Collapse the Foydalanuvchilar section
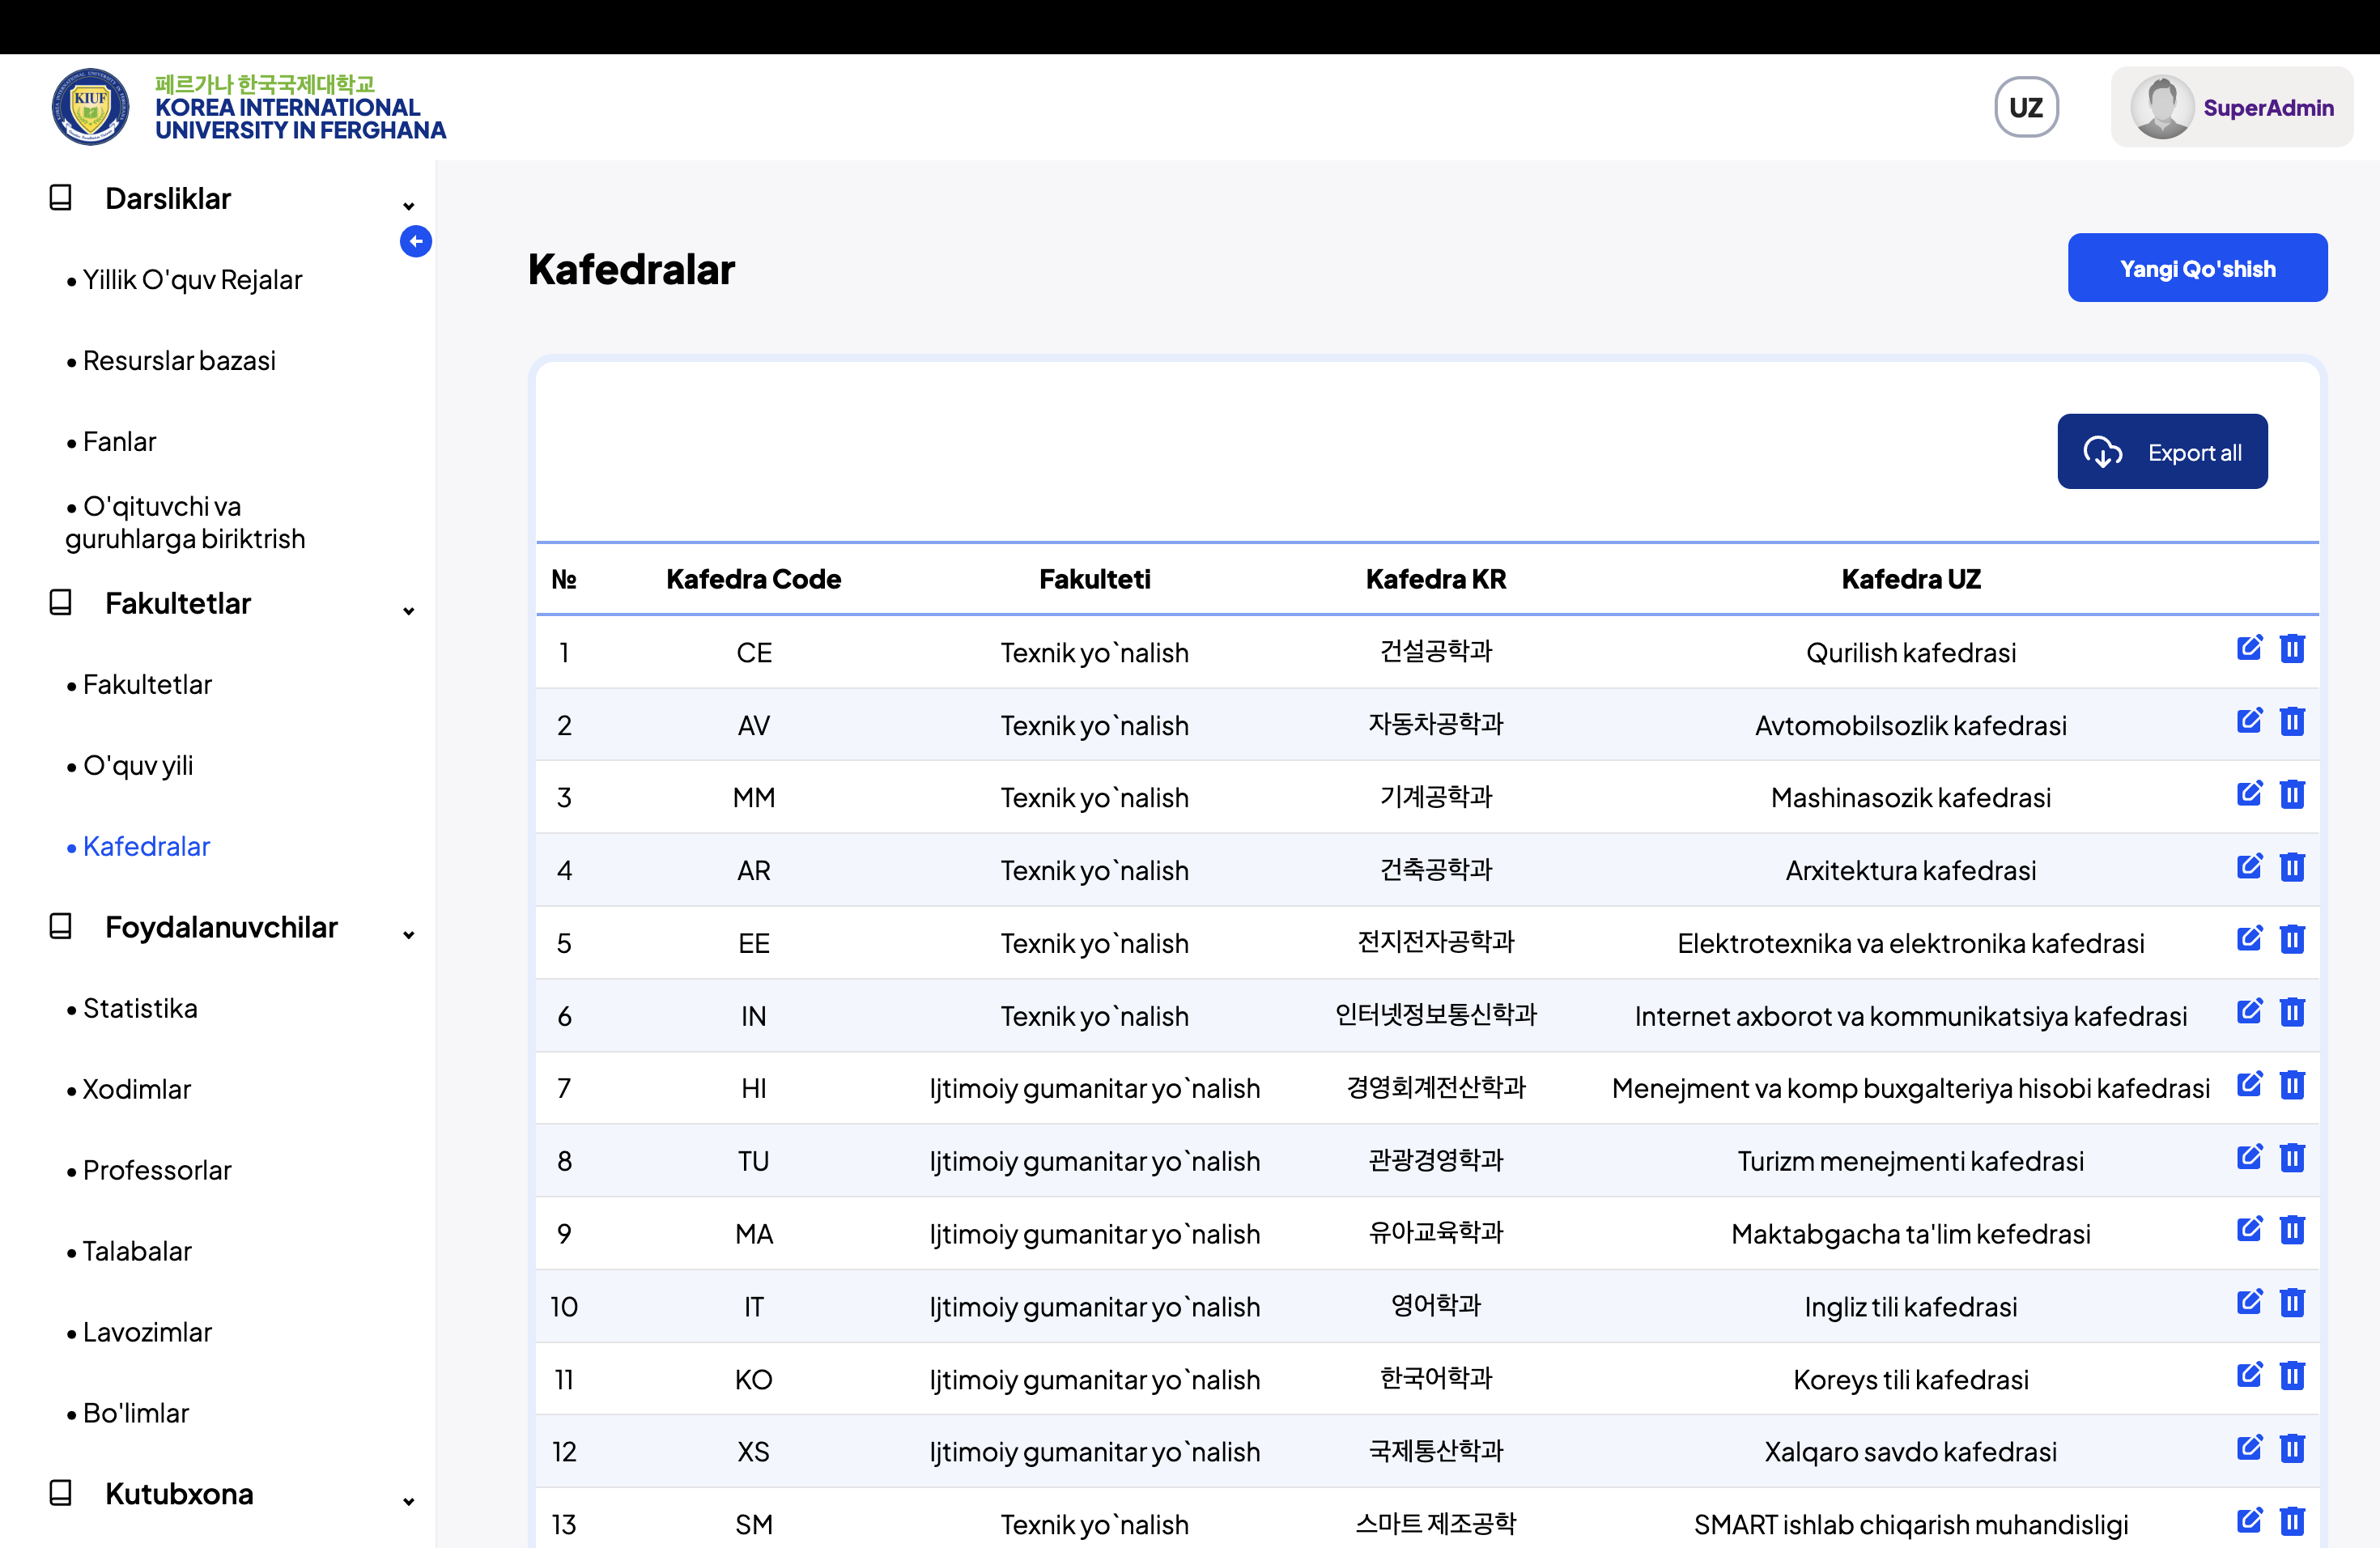Screen dimensions: 2380x1548 [408, 934]
